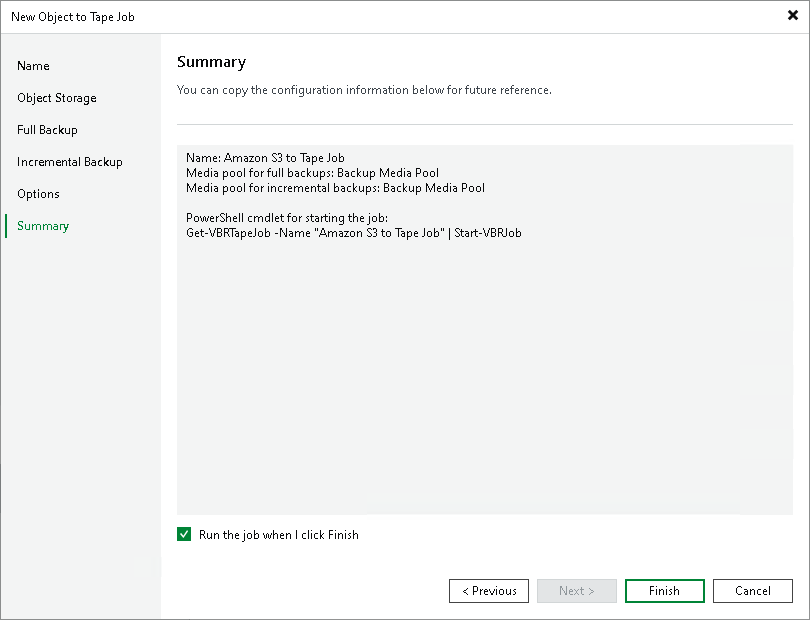Open the Object Storage step
The width and height of the screenshot is (810, 620).
[57, 98]
